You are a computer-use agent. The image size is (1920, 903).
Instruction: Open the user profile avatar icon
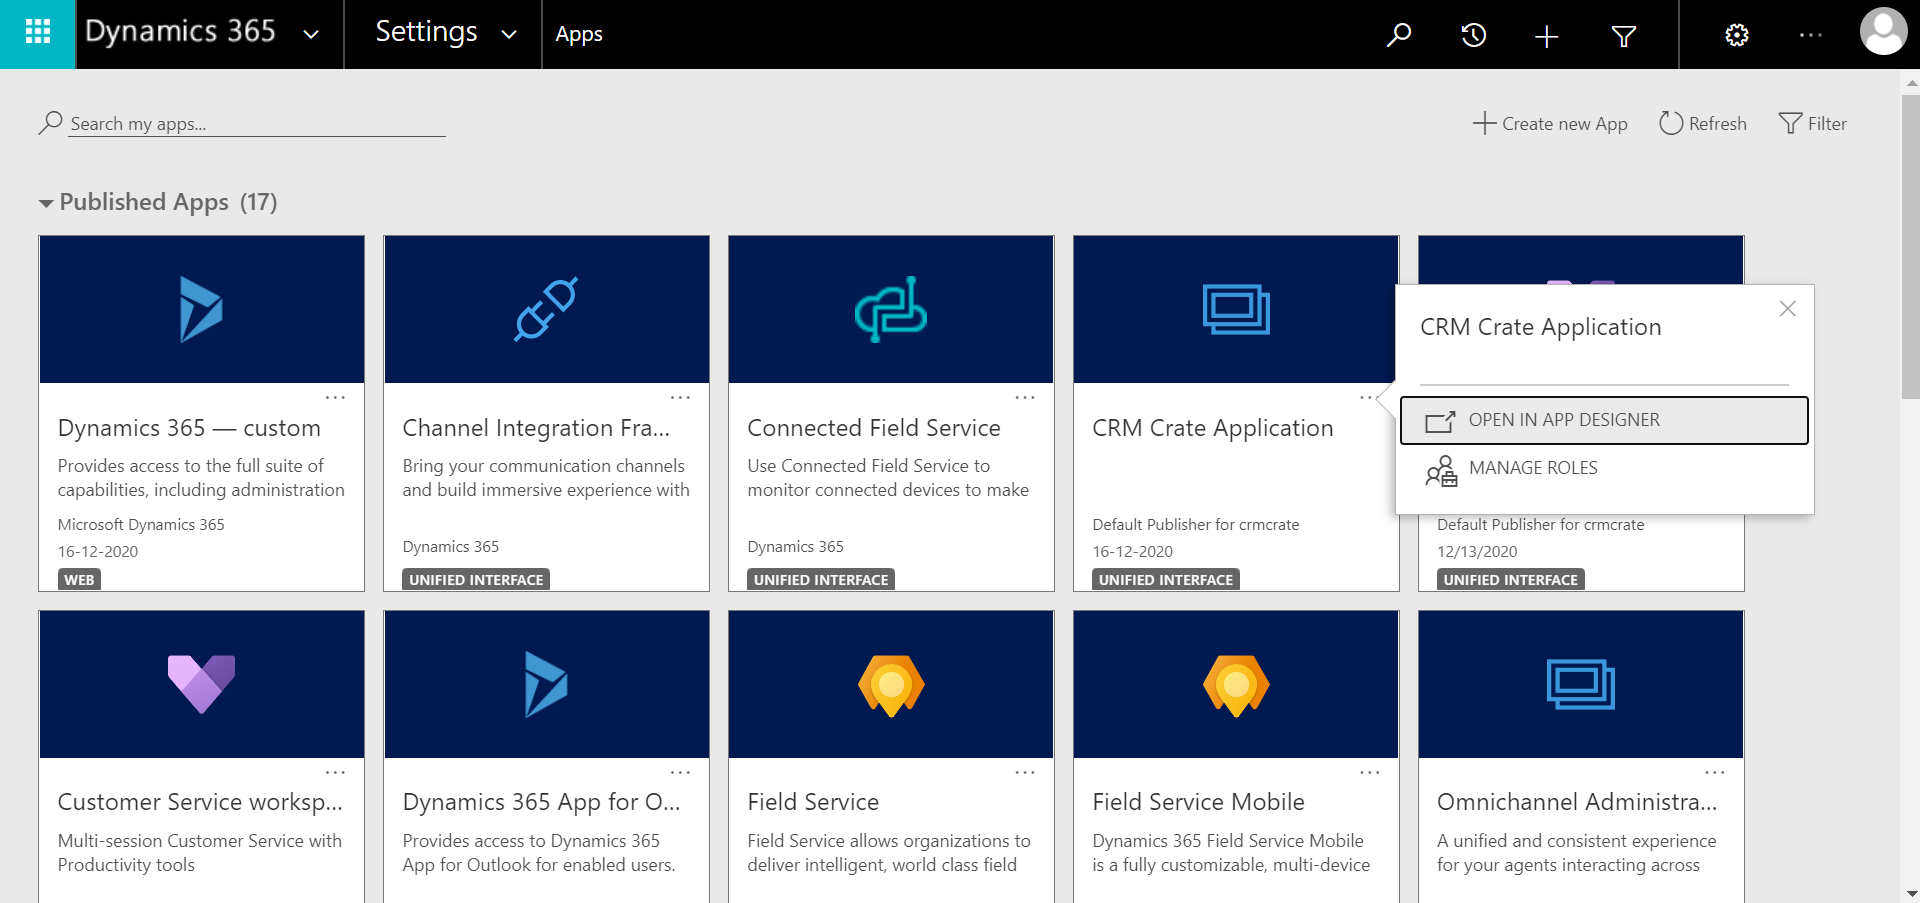(1883, 31)
